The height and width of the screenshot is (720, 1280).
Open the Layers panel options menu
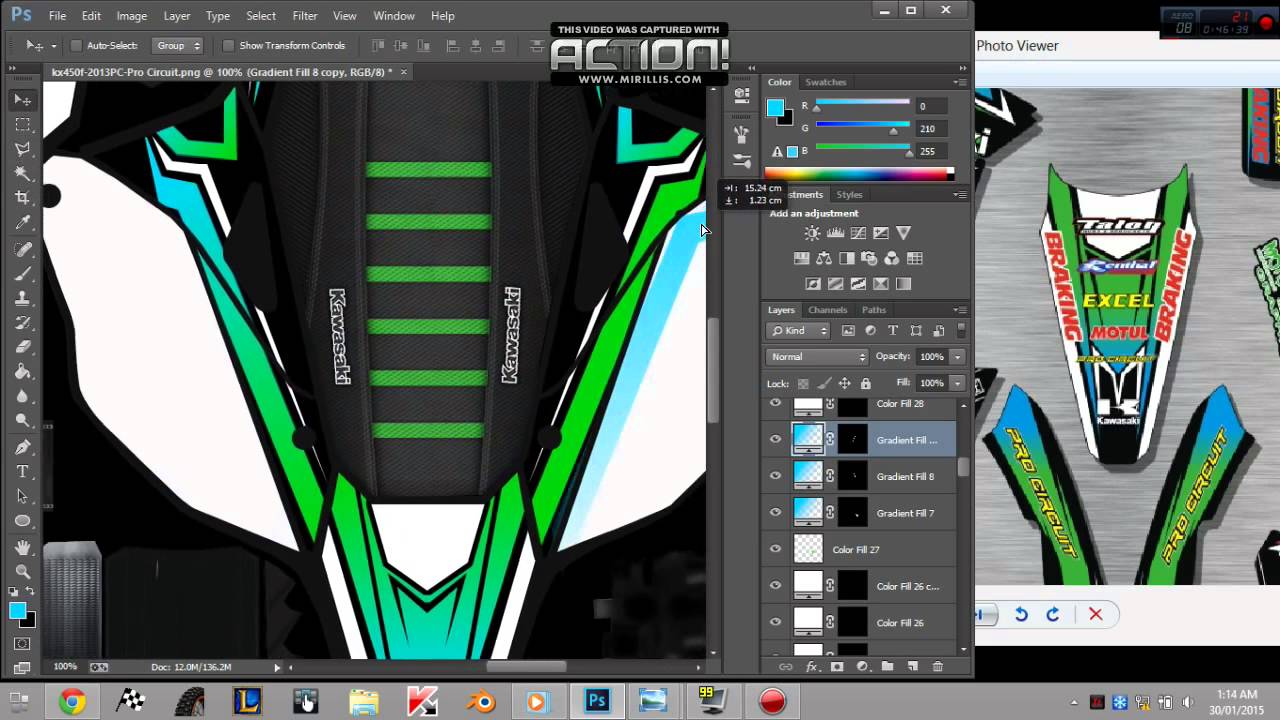point(960,310)
